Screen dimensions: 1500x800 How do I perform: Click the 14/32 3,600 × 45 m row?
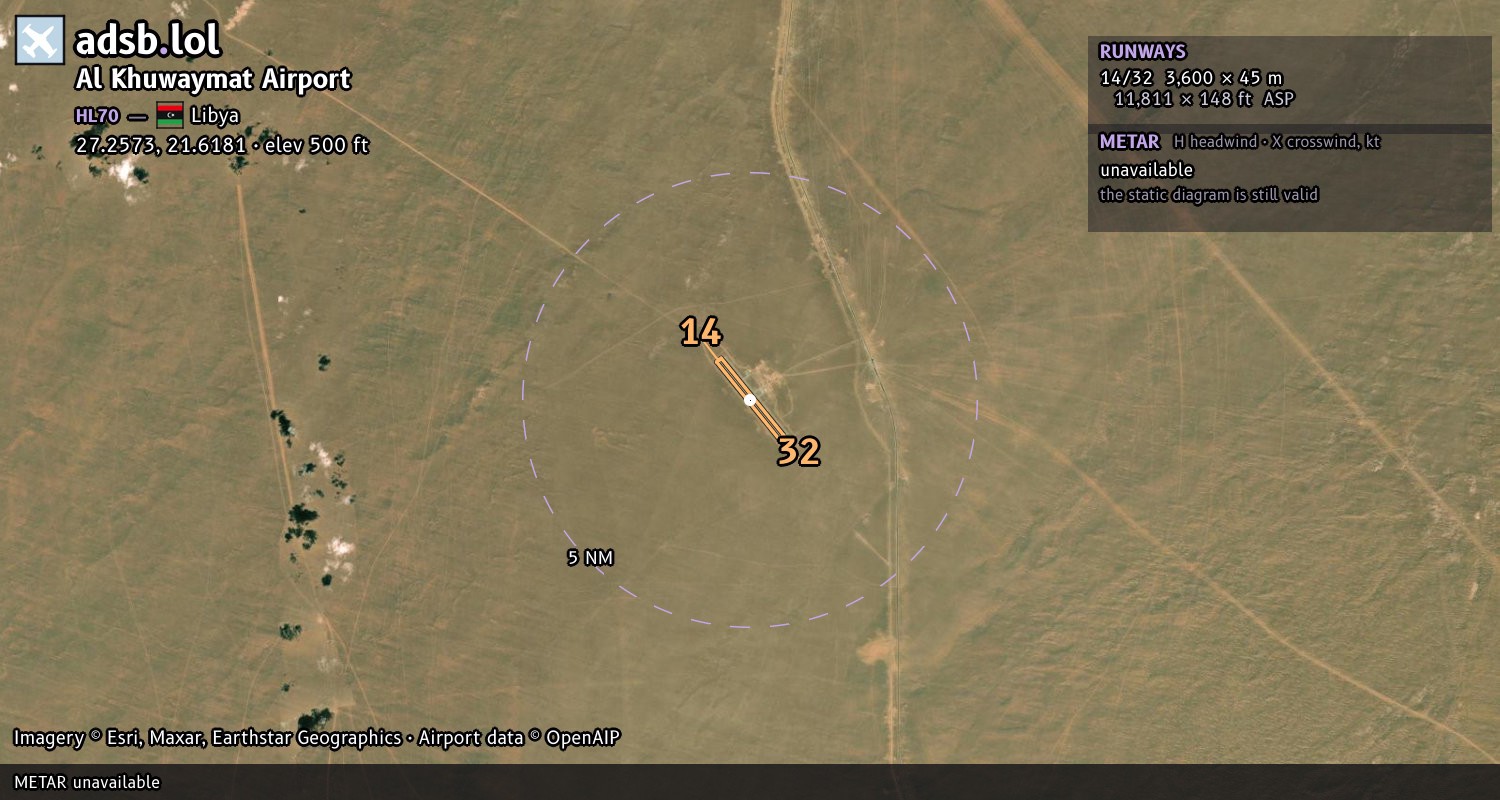(1191, 78)
